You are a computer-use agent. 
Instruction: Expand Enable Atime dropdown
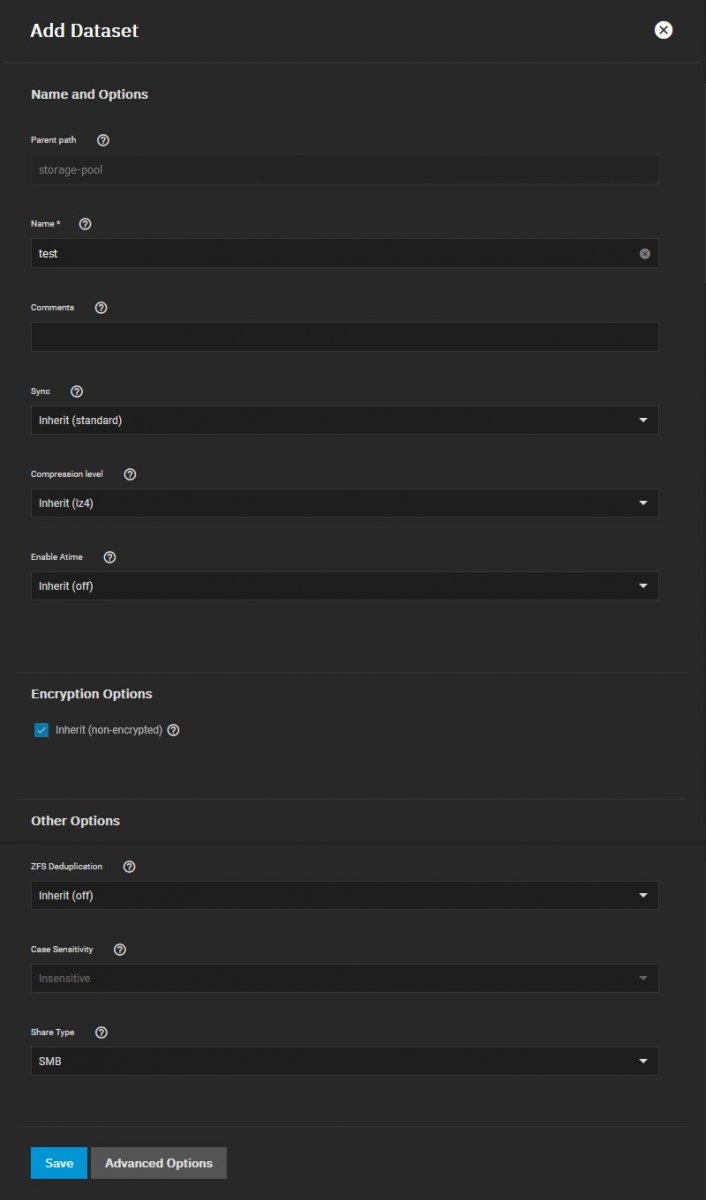tap(344, 587)
